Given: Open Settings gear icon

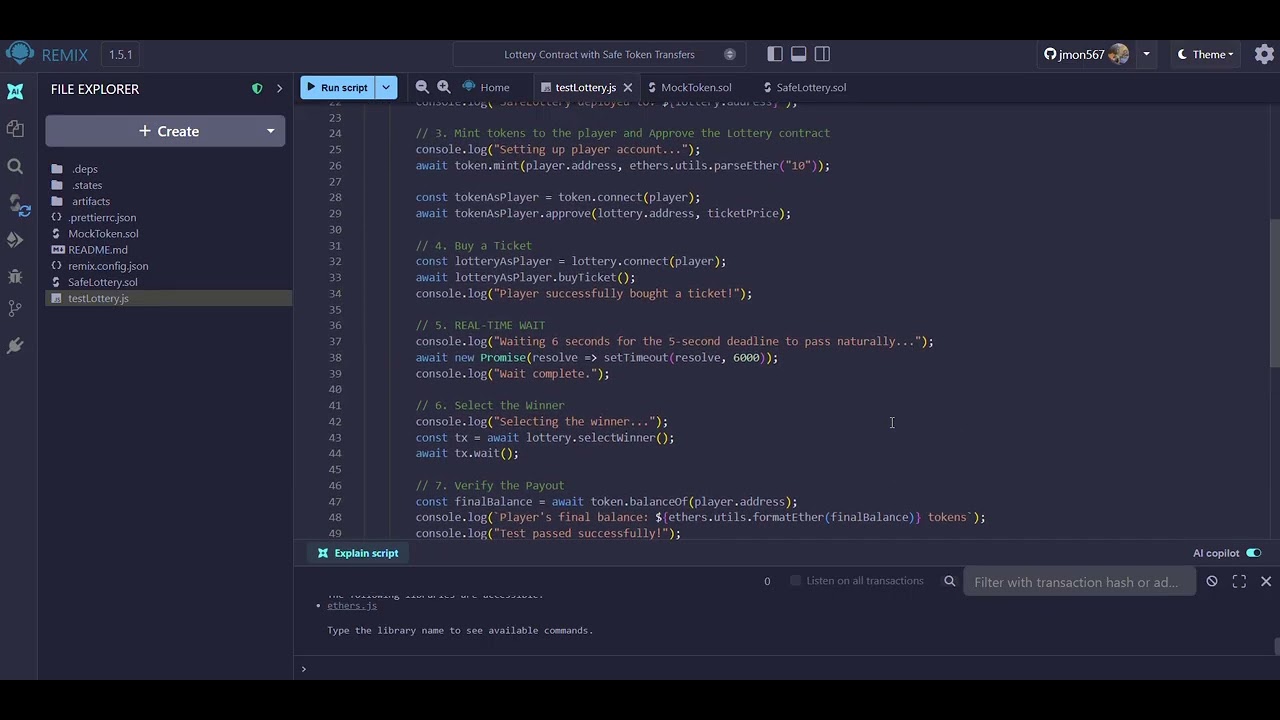Looking at the screenshot, I should [x=1264, y=54].
